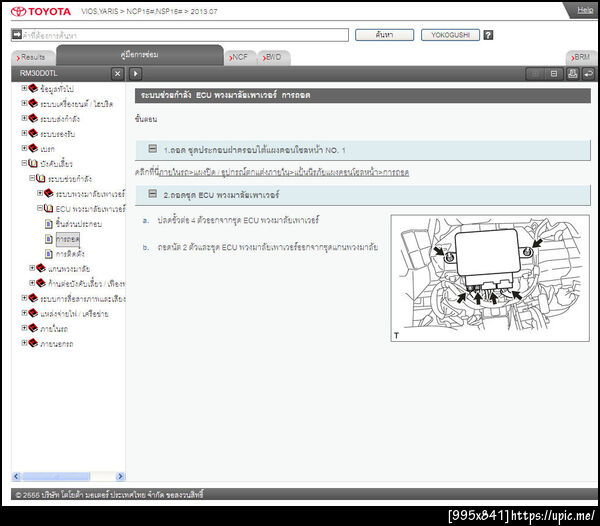Viewport: 600px width, 526px height.
Task: Open the BRM tab
Action: click(x=582, y=57)
